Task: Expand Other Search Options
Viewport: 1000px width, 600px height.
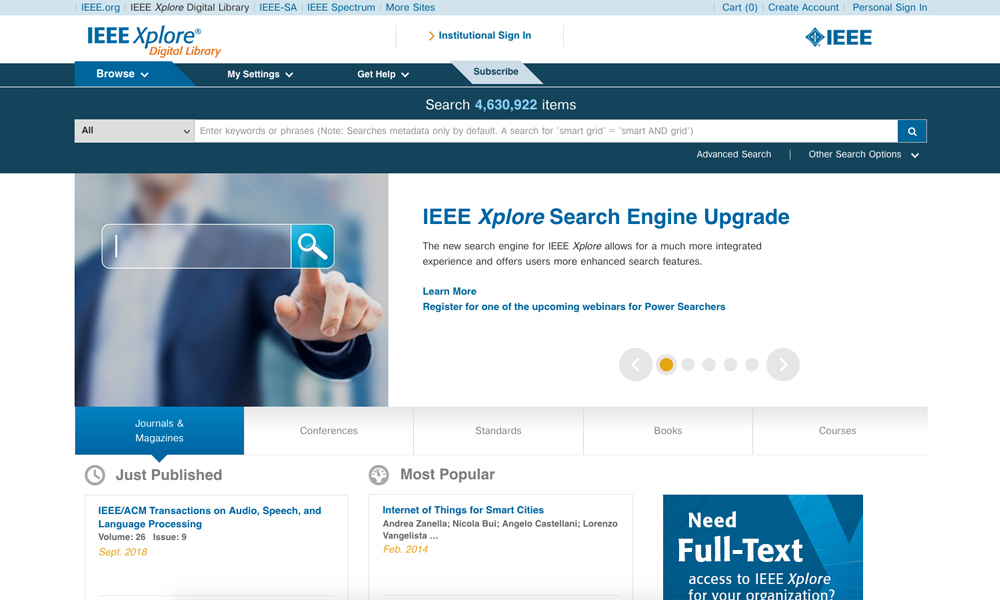Action: tap(863, 155)
